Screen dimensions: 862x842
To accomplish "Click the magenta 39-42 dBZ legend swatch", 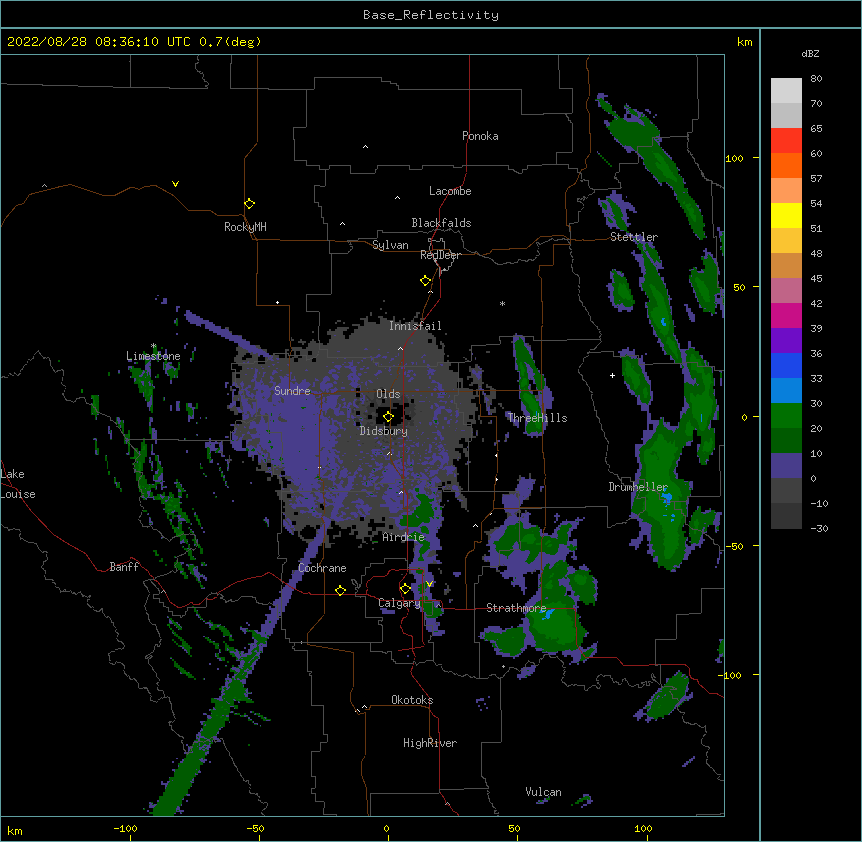I will pyautogui.click(x=786, y=315).
